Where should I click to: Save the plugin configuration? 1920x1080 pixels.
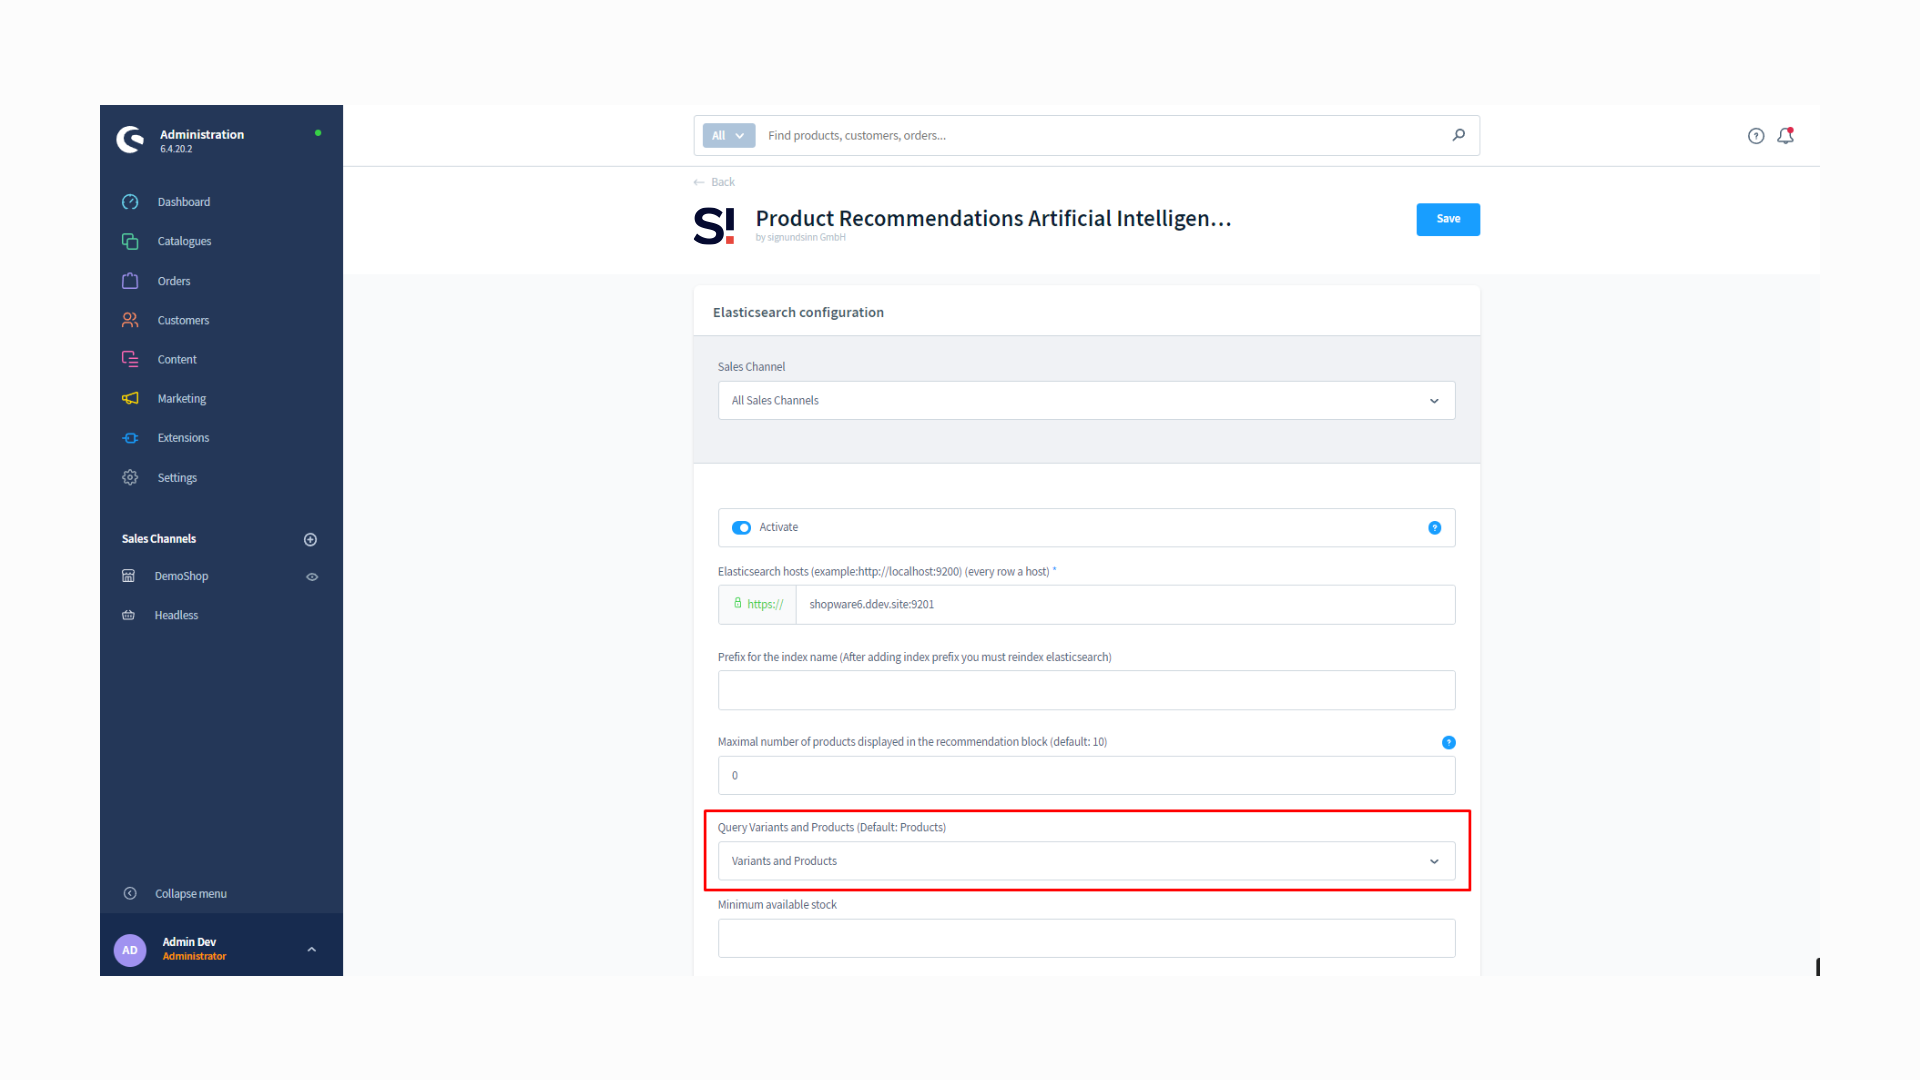[x=1447, y=219]
